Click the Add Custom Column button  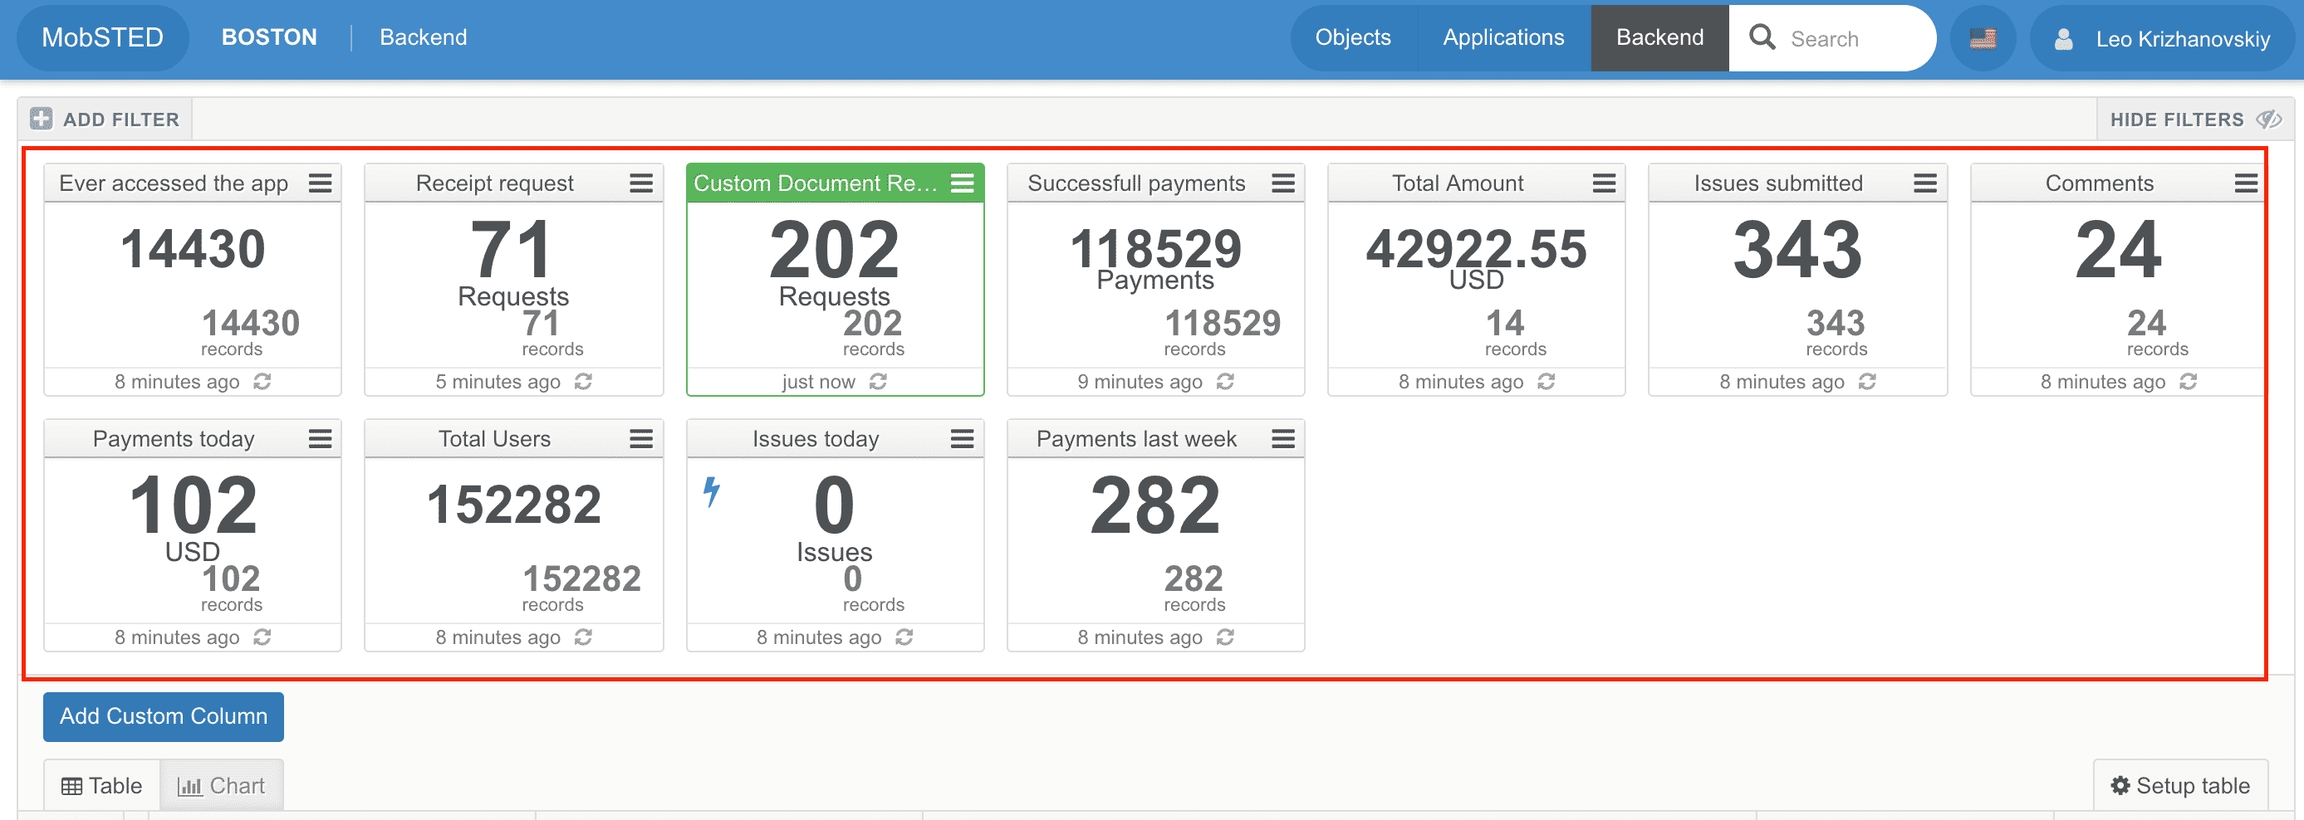163,717
